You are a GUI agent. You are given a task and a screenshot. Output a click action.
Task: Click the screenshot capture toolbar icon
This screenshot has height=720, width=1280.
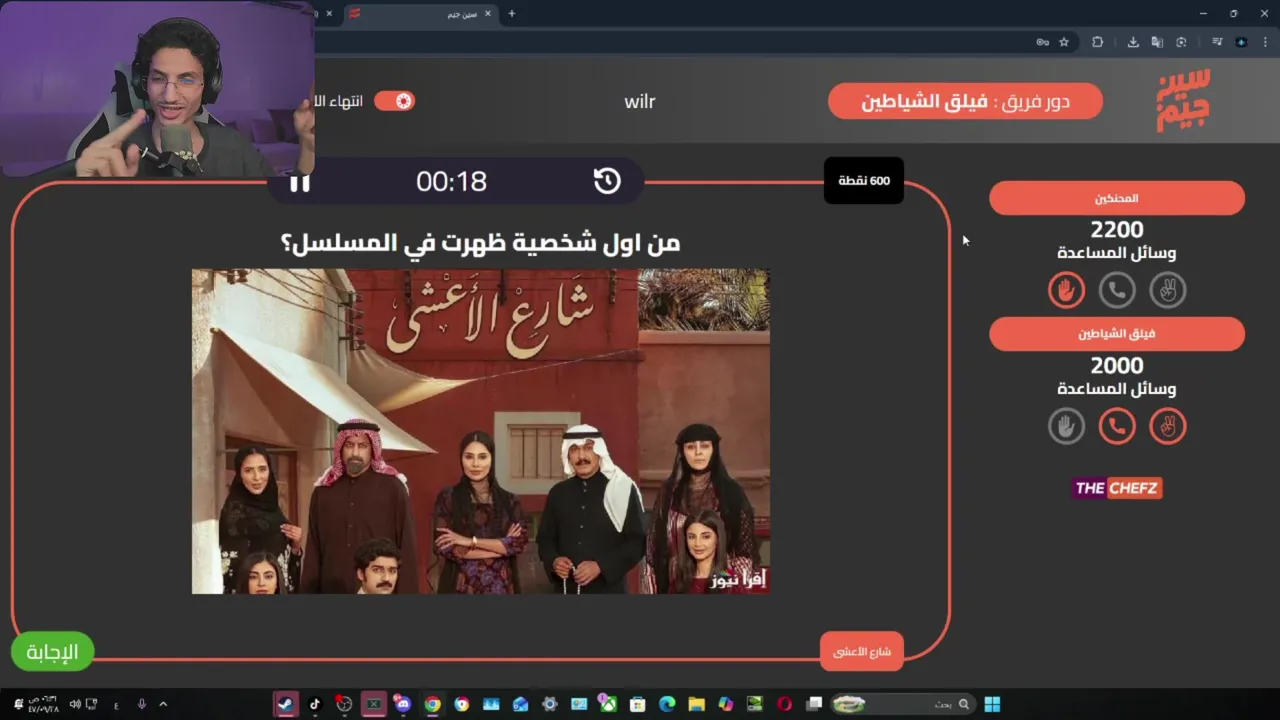pyautogui.click(x=1181, y=42)
